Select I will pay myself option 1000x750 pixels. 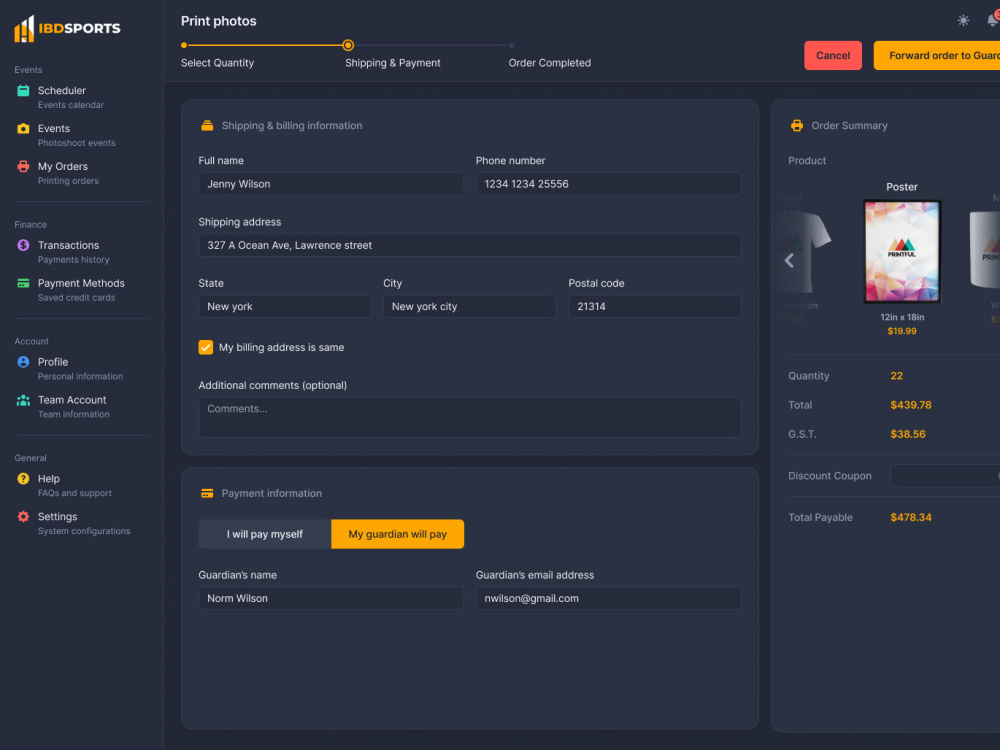(265, 534)
